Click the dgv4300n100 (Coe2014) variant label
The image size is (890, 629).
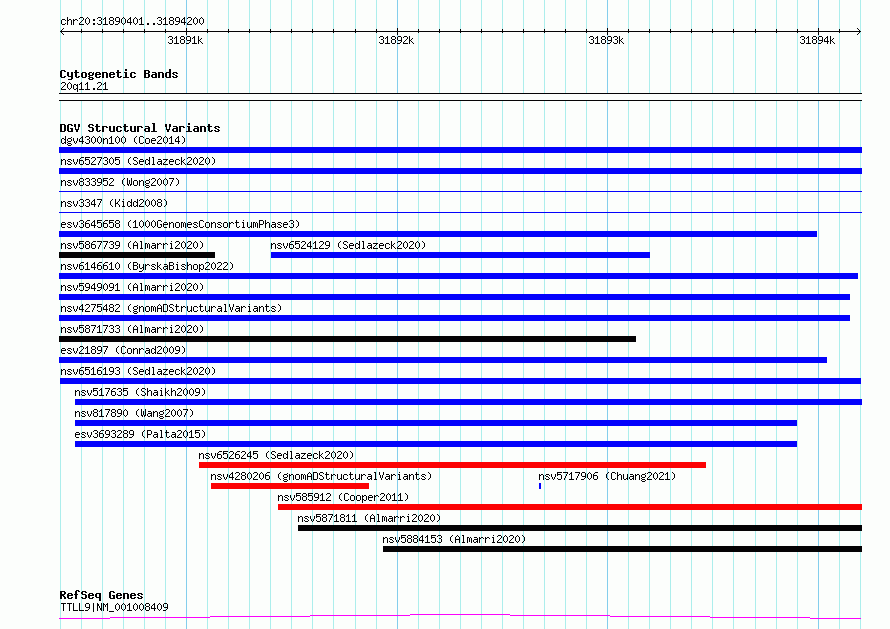pos(123,140)
